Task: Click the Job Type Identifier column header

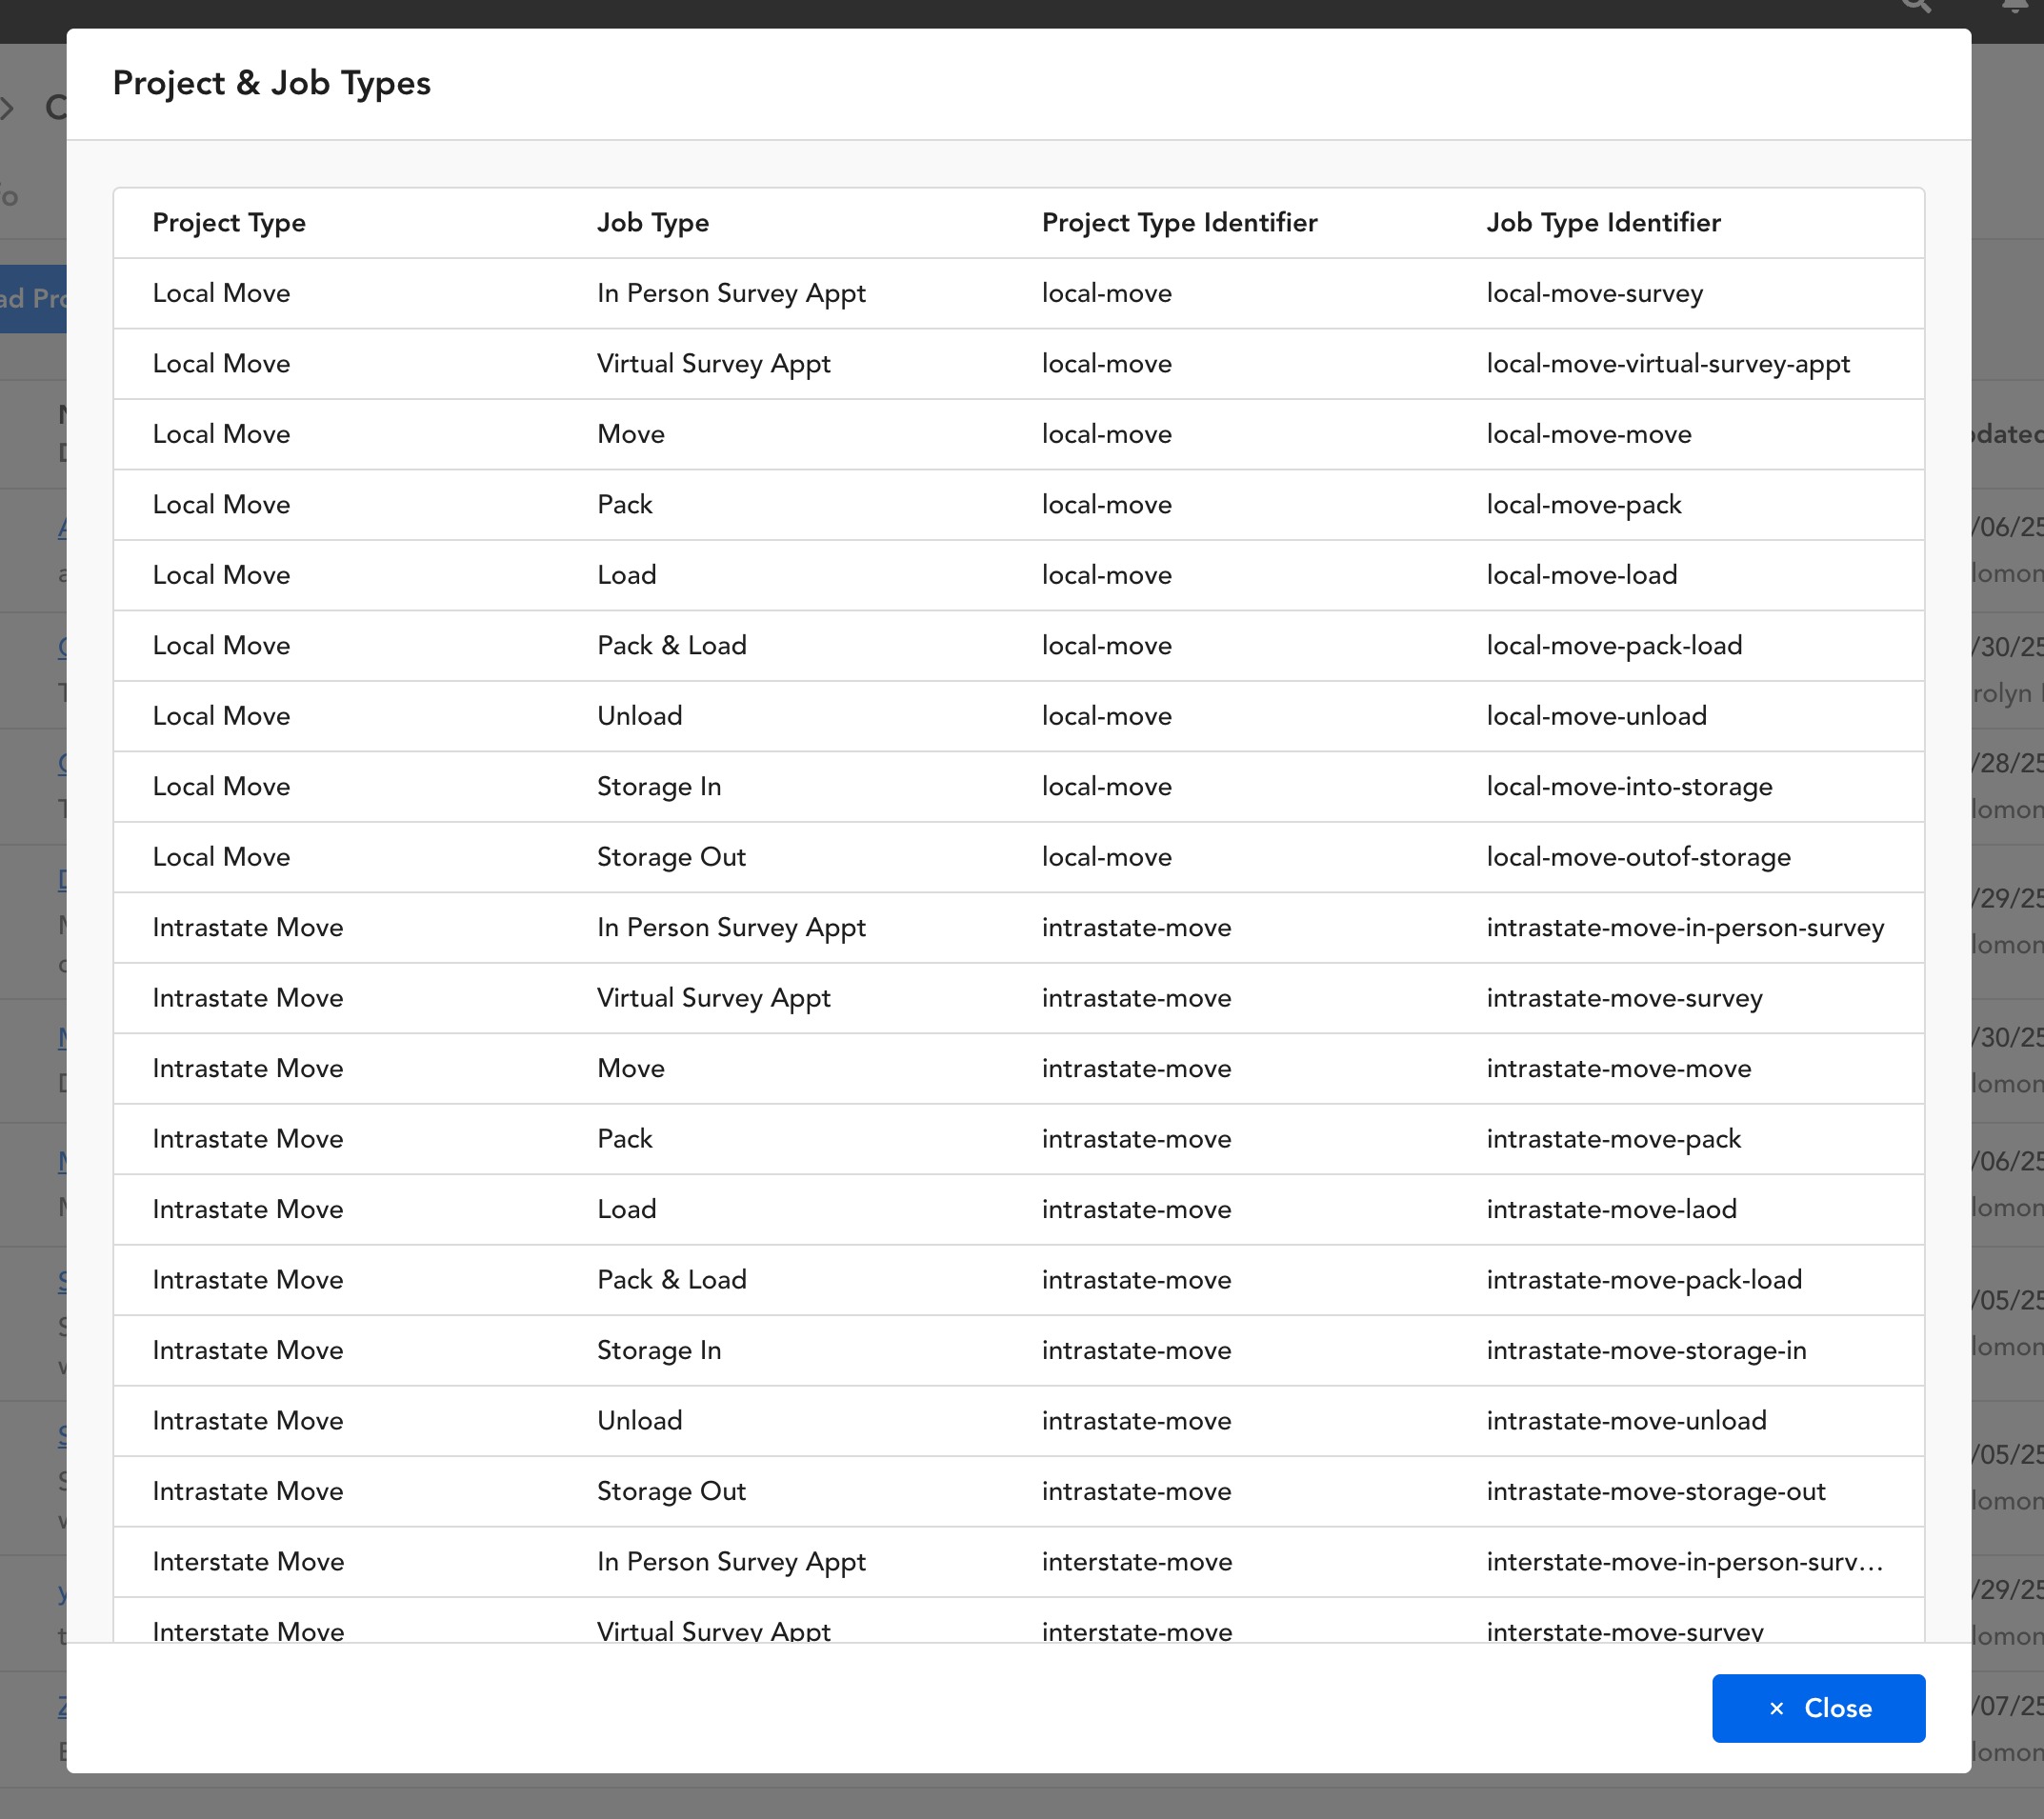Action: (1603, 222)
